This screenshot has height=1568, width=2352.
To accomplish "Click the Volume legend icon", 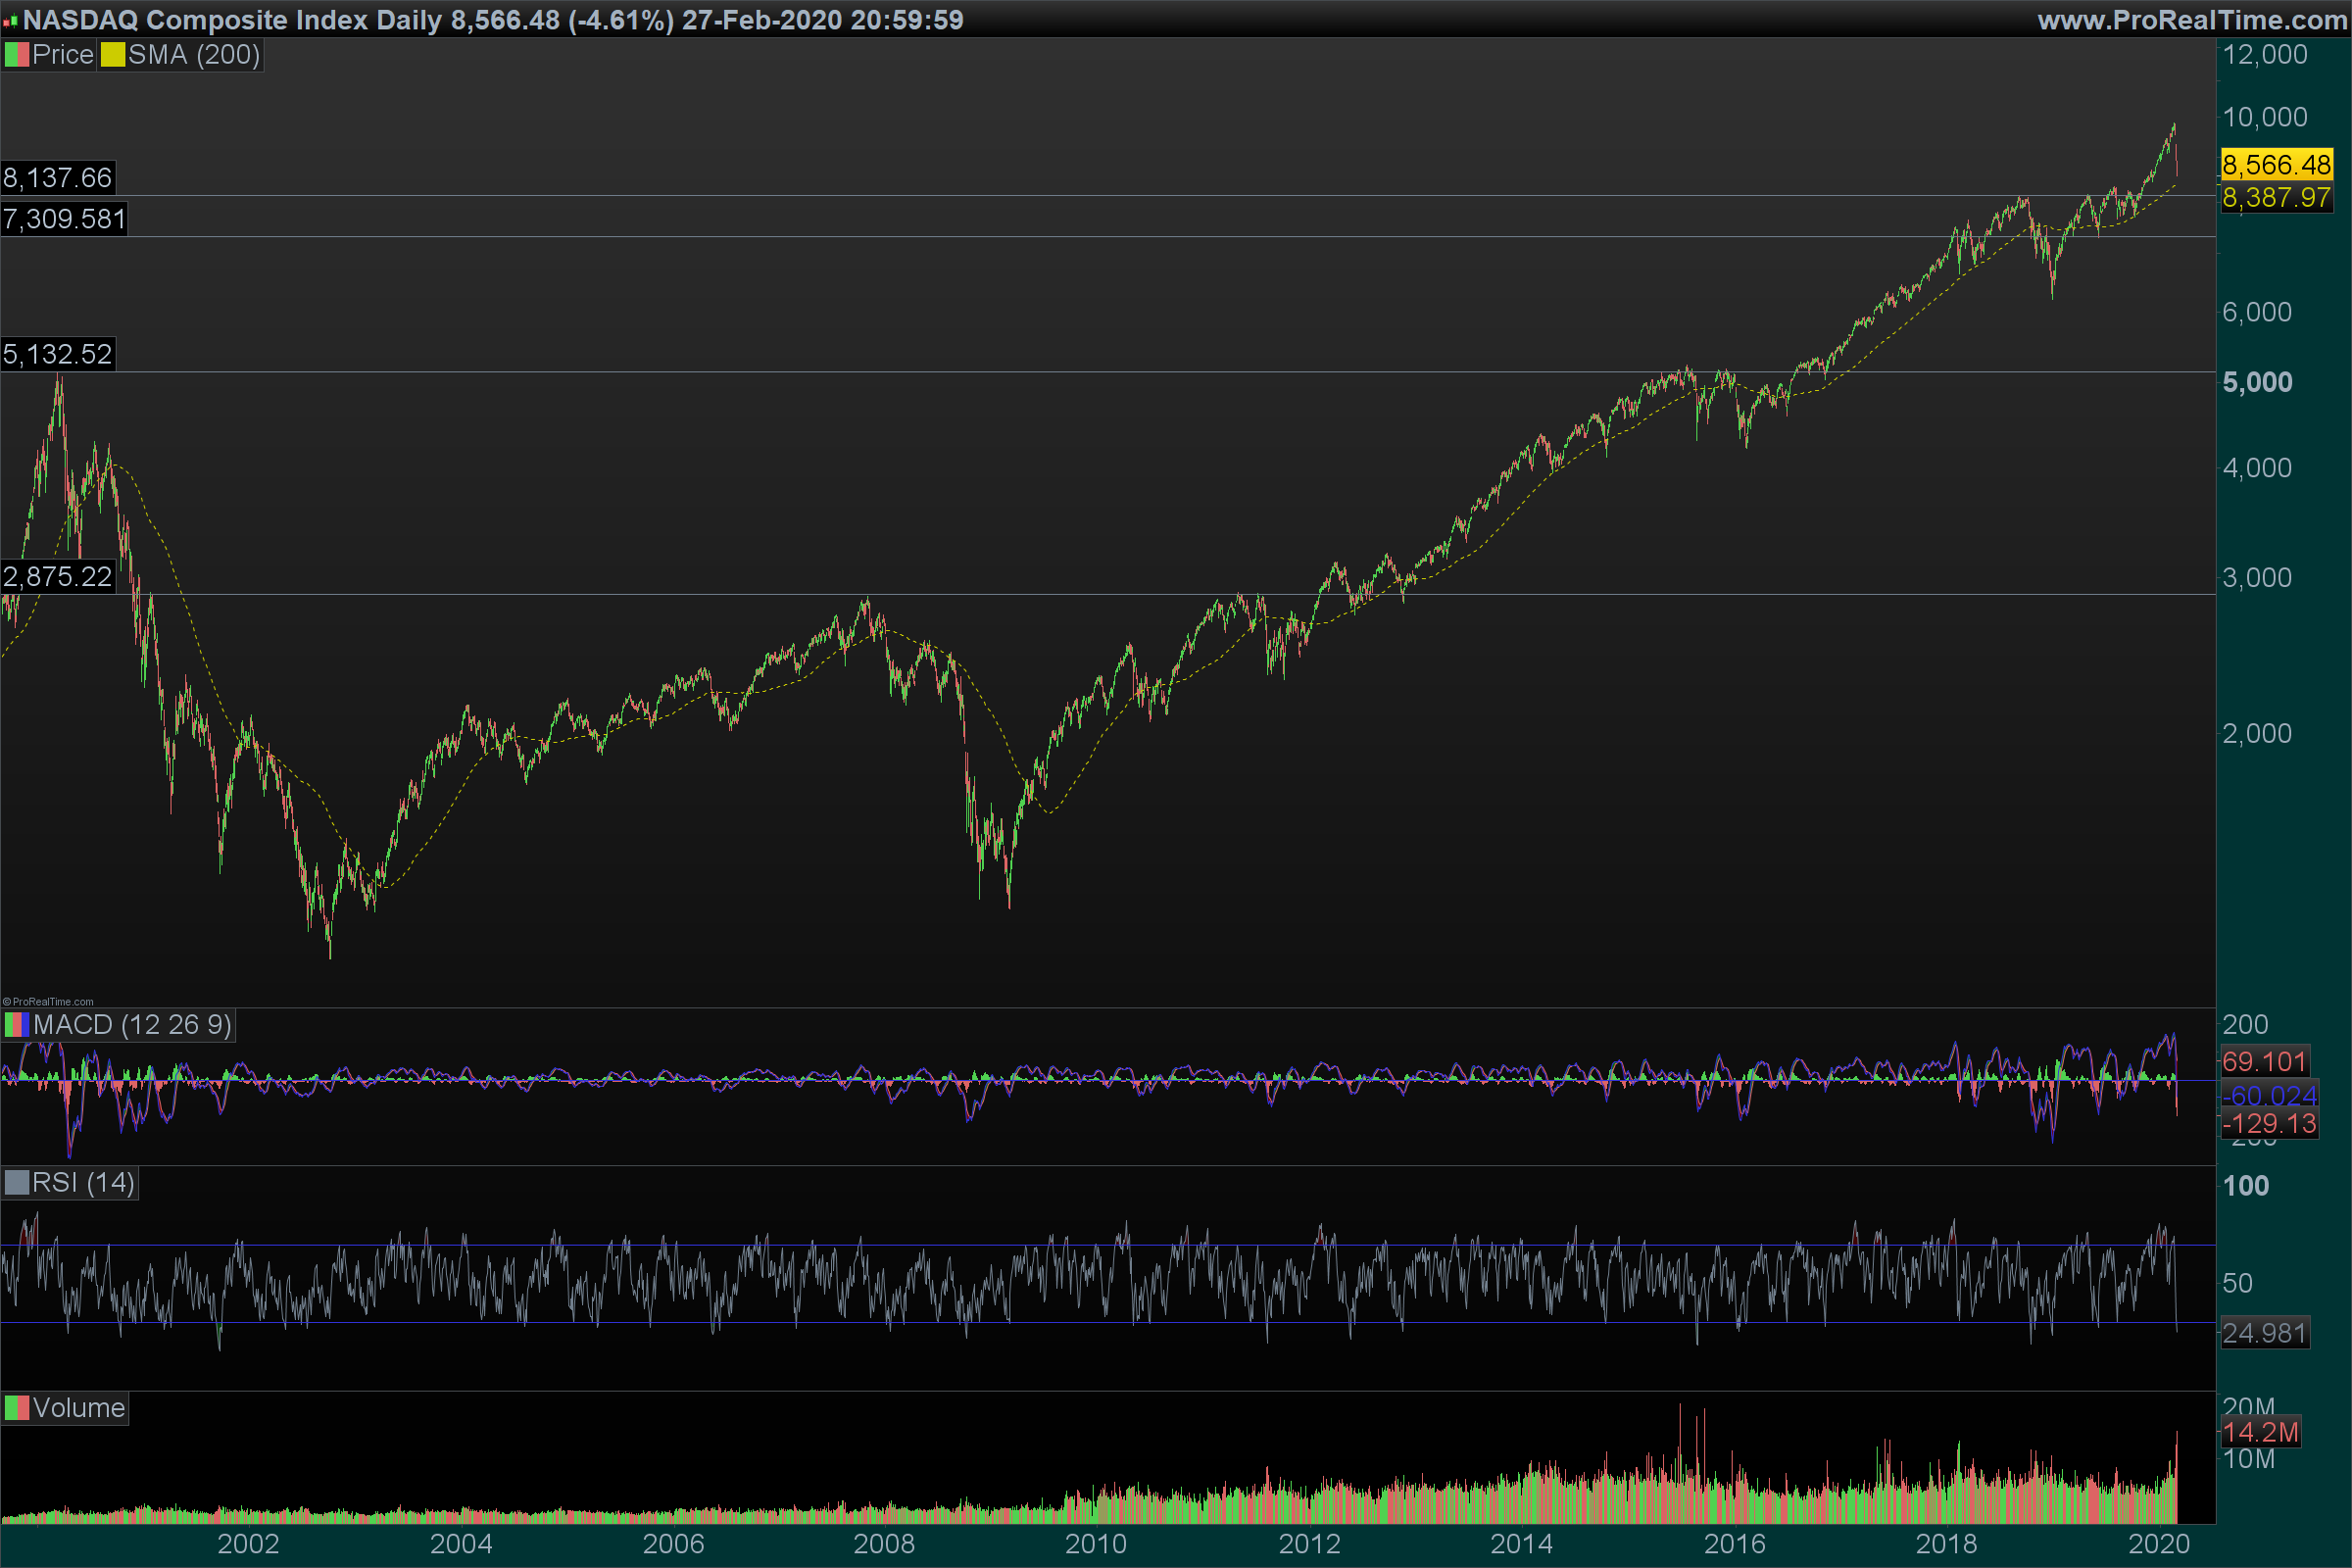I will [17, 1408].
